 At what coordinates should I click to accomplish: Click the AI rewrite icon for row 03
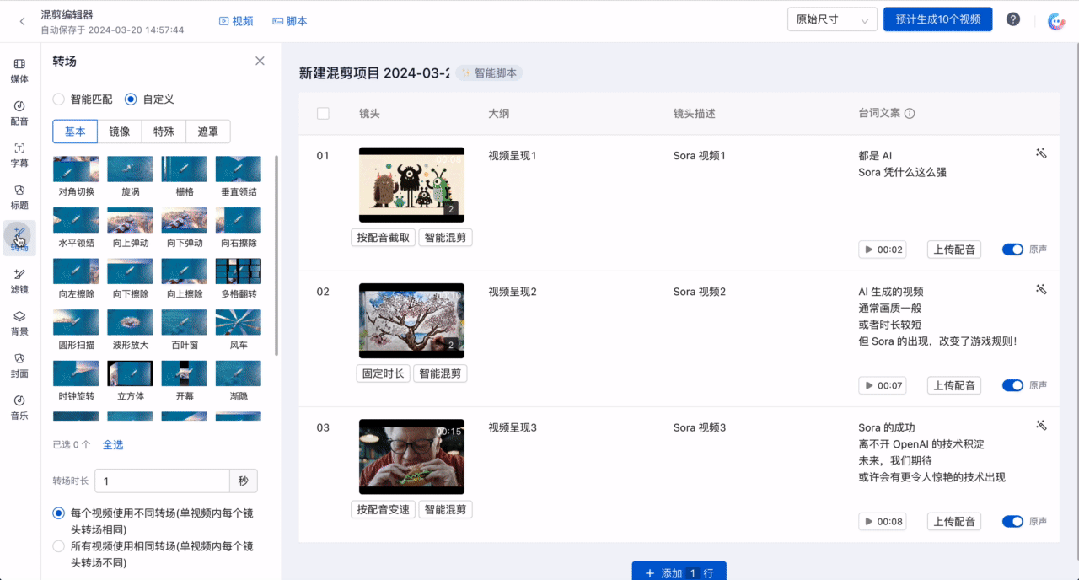pos(1041,426)
